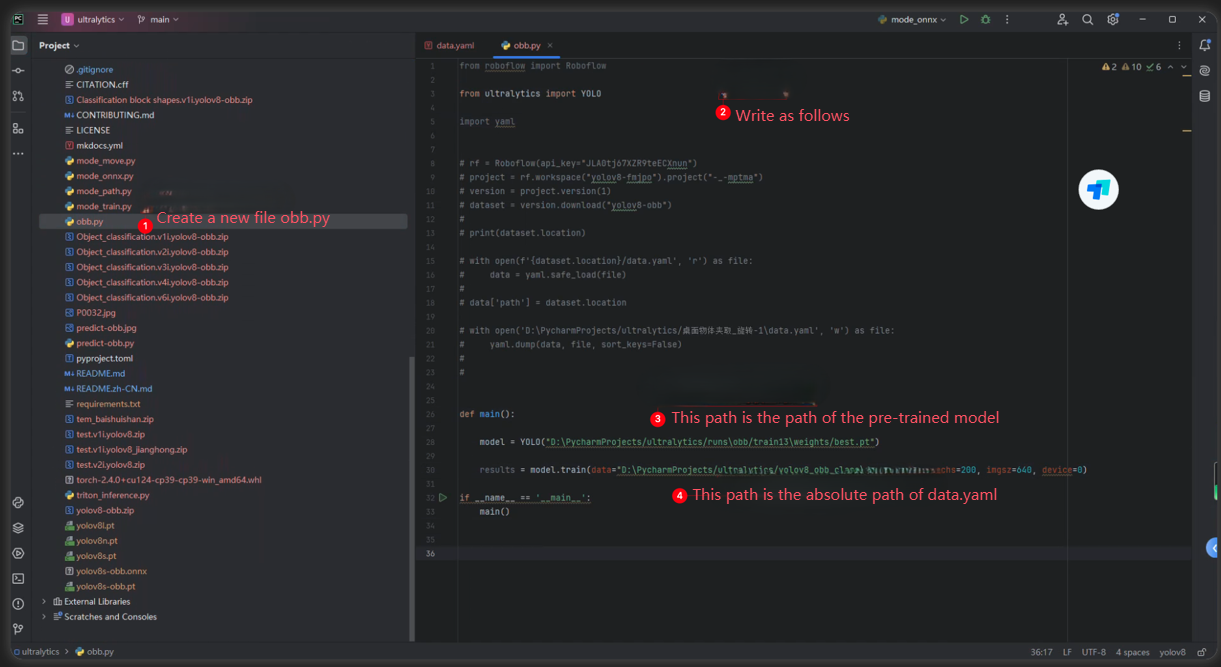Click obb.py in the breadcrumb bar
Viewport: 1221px width, 667px height.
tap(95, 652)
